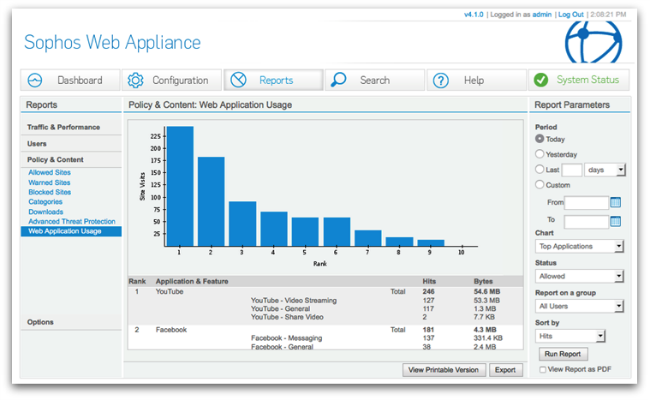Image resolution: width=650 pixels, height=400 pixels.
Task: Click 'YouTube - Share Video' feature text
Action: 287,317
